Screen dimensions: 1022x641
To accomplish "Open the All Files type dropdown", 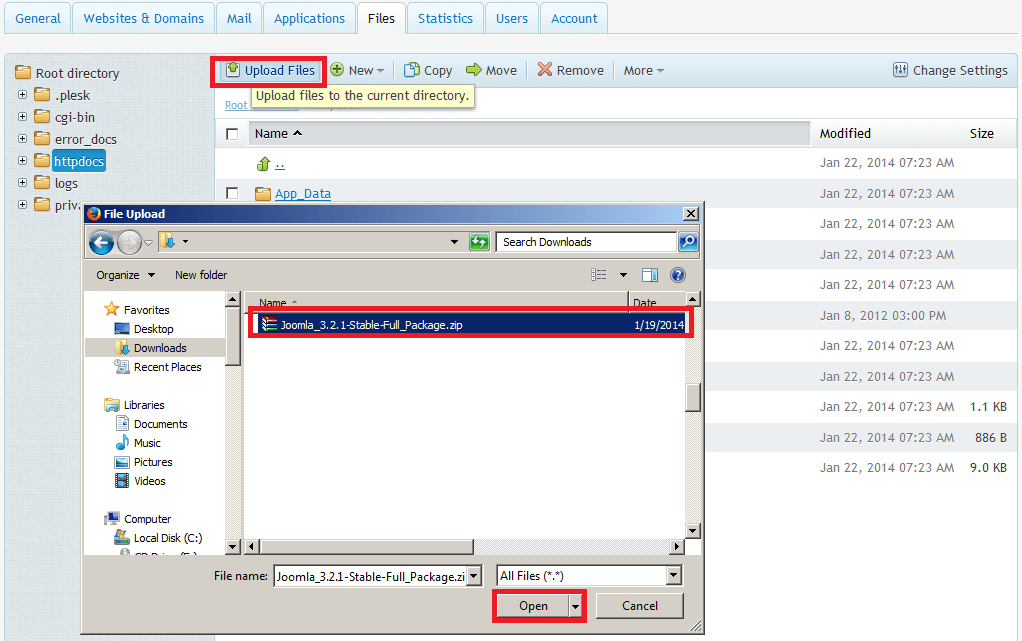I will pos(673,575).
